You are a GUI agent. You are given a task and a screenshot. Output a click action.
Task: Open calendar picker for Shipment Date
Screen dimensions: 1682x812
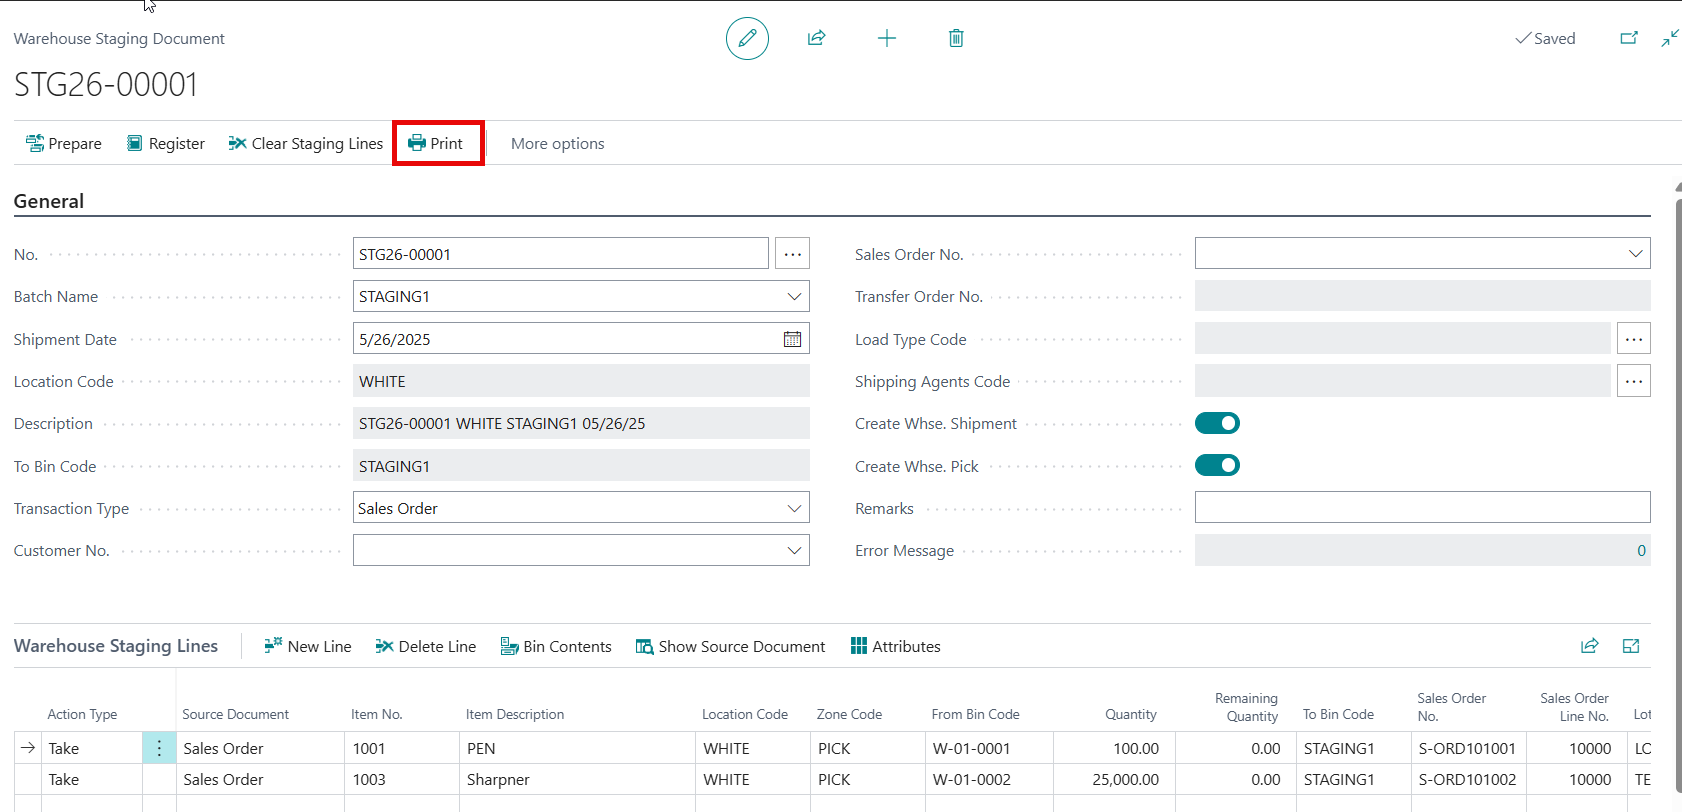pyautogui.click(x=792, y=339)
